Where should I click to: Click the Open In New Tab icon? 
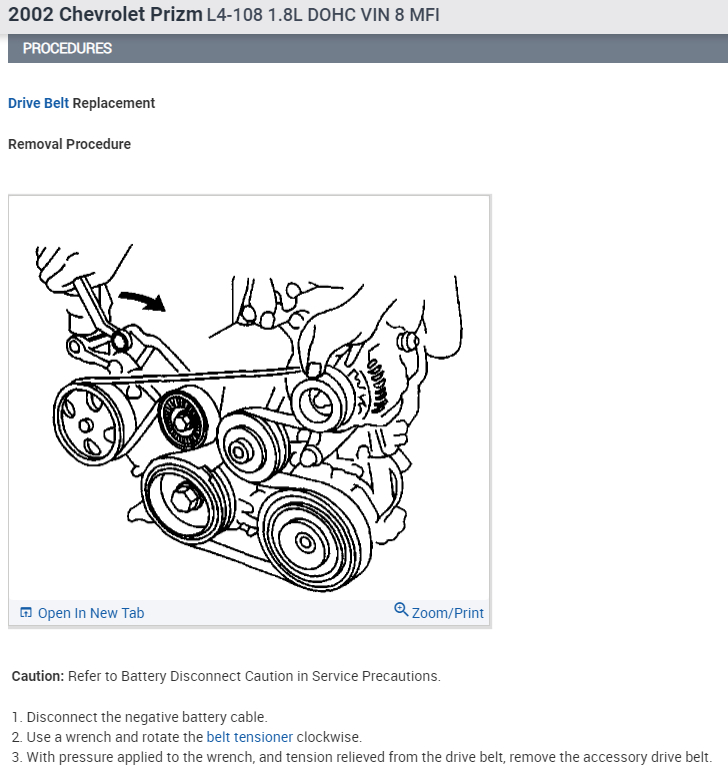[26, 612]
